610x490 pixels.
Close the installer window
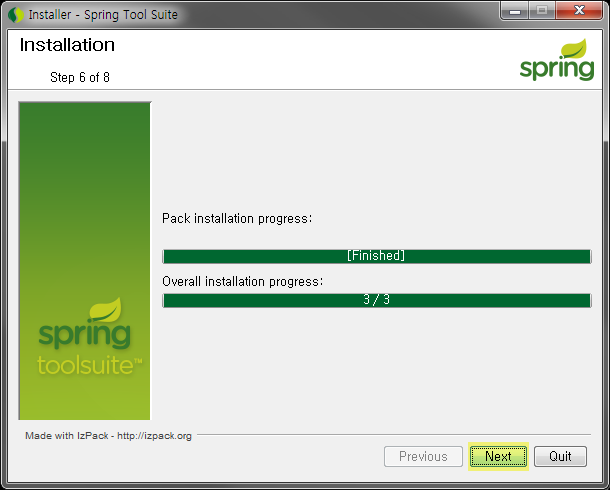click(x=579, y=10)
